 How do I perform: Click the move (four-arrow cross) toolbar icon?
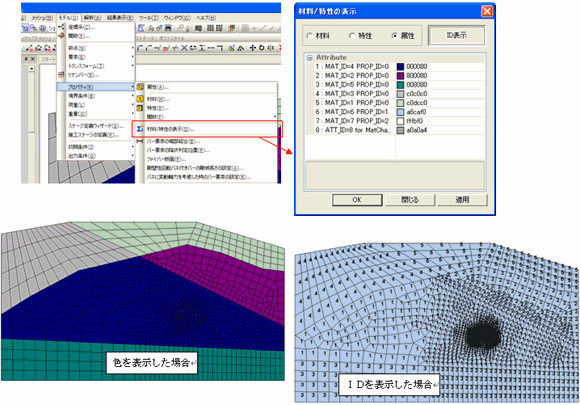[x=253, y=48]
